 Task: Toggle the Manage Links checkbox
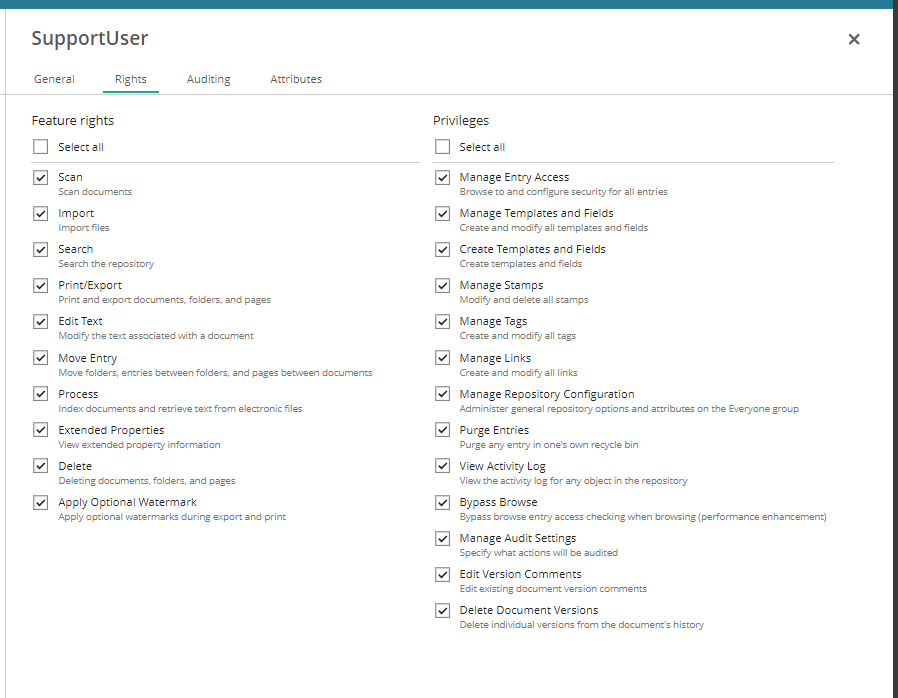click(x=442, y=358)
